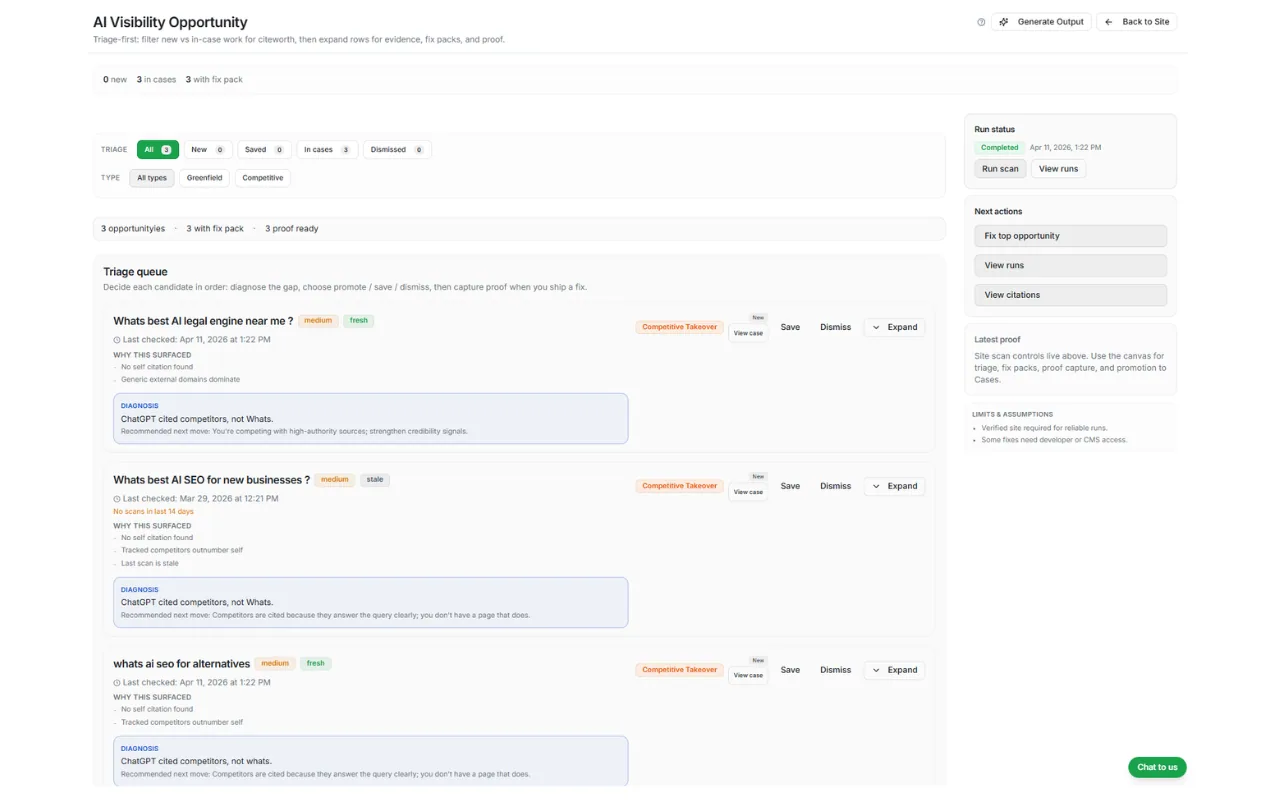Click the Run scan button

(1000, 169)
